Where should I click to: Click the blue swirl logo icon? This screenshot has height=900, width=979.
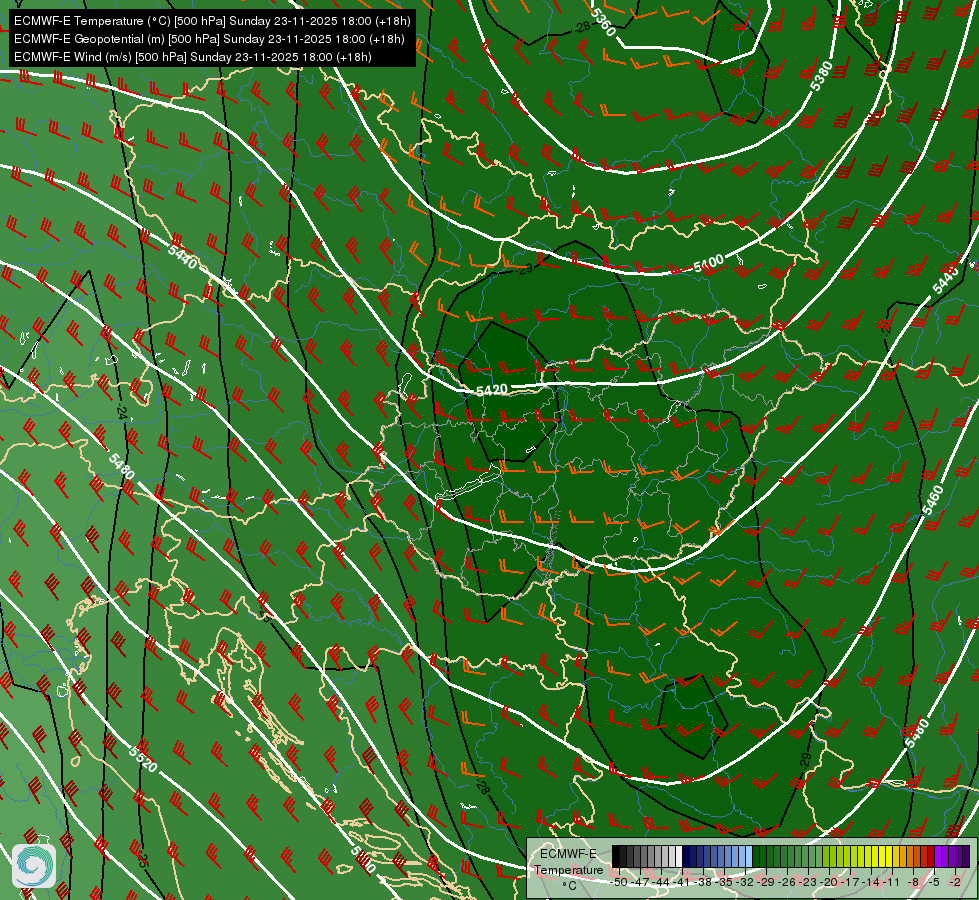pos(34,866)
